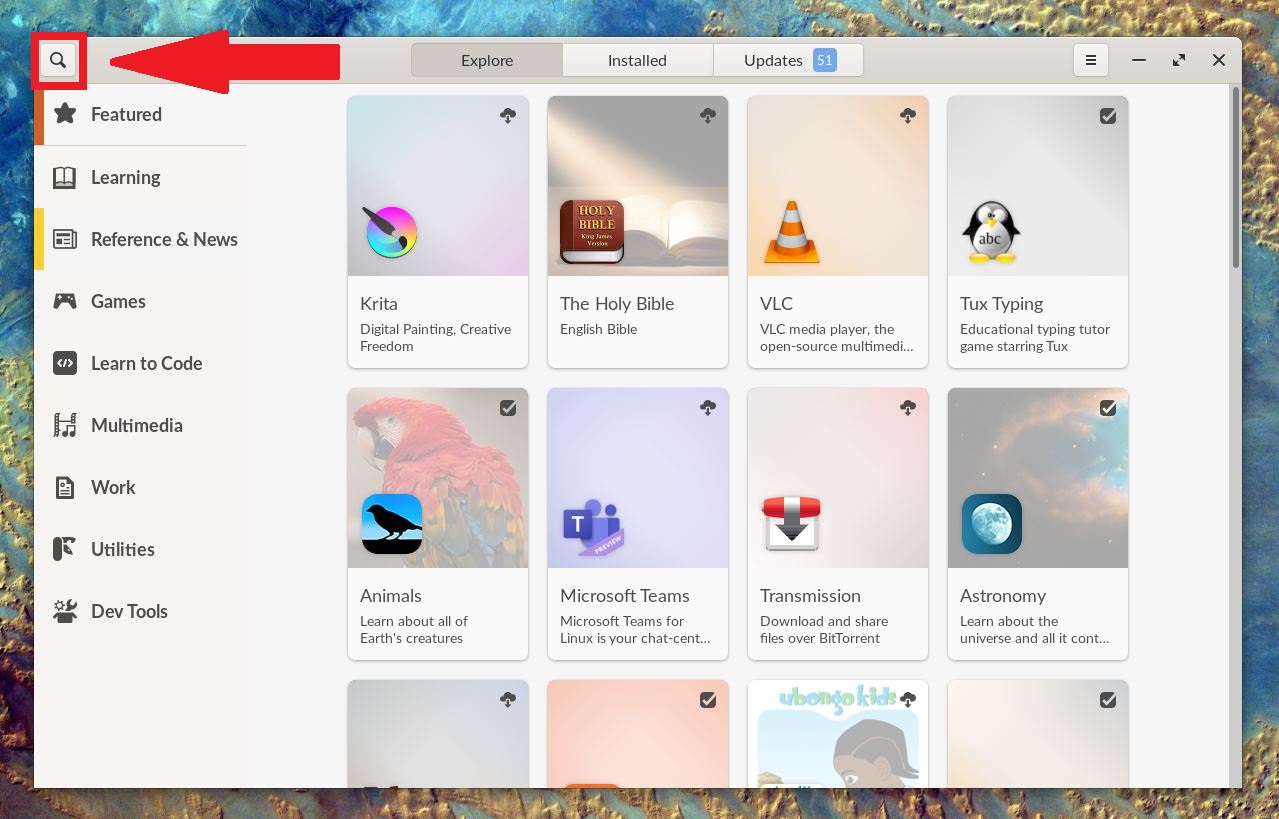The height and width of the screenshot is (819, 1279).
Task: Open The Holy Bible title text
Action: coord(617,303)
